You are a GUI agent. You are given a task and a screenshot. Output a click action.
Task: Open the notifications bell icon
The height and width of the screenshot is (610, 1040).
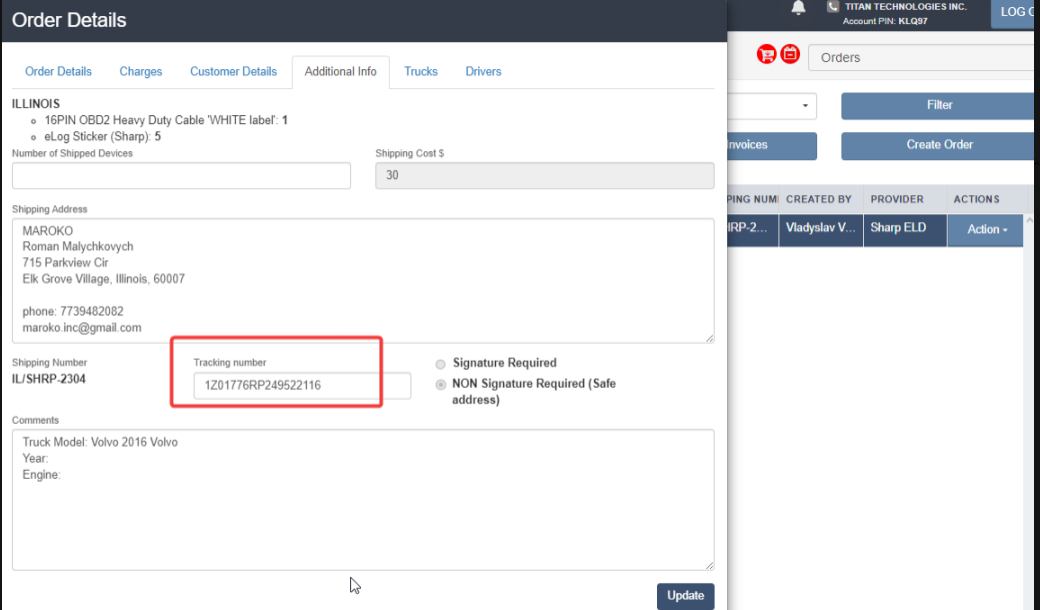(798, 7)
